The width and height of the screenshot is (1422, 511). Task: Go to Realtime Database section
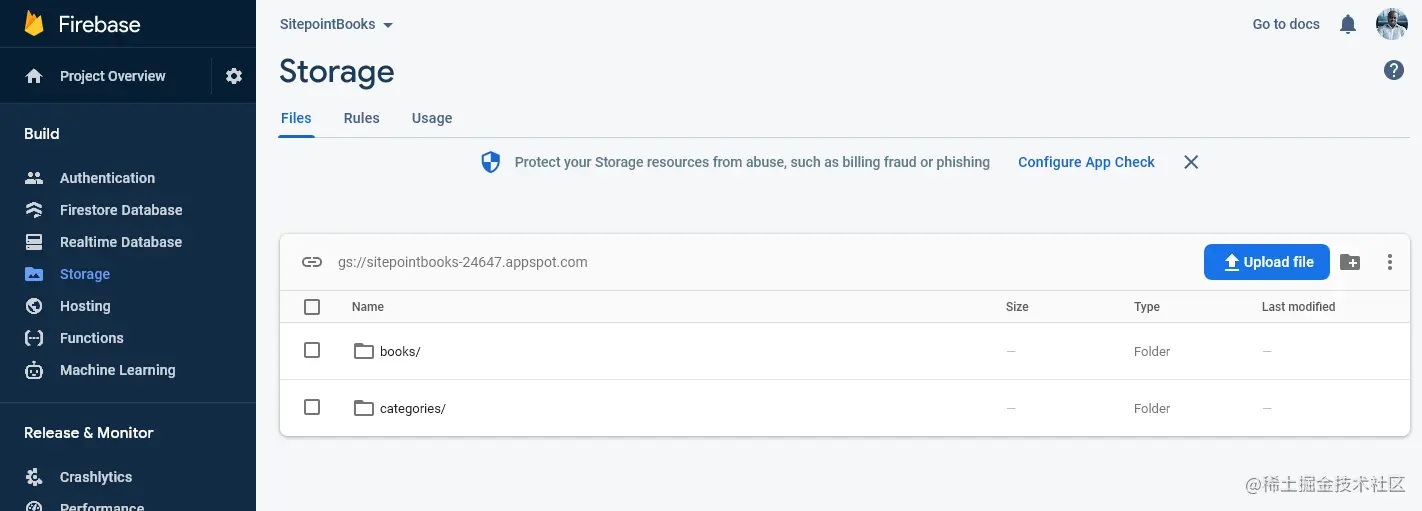(x=121, y=242)
